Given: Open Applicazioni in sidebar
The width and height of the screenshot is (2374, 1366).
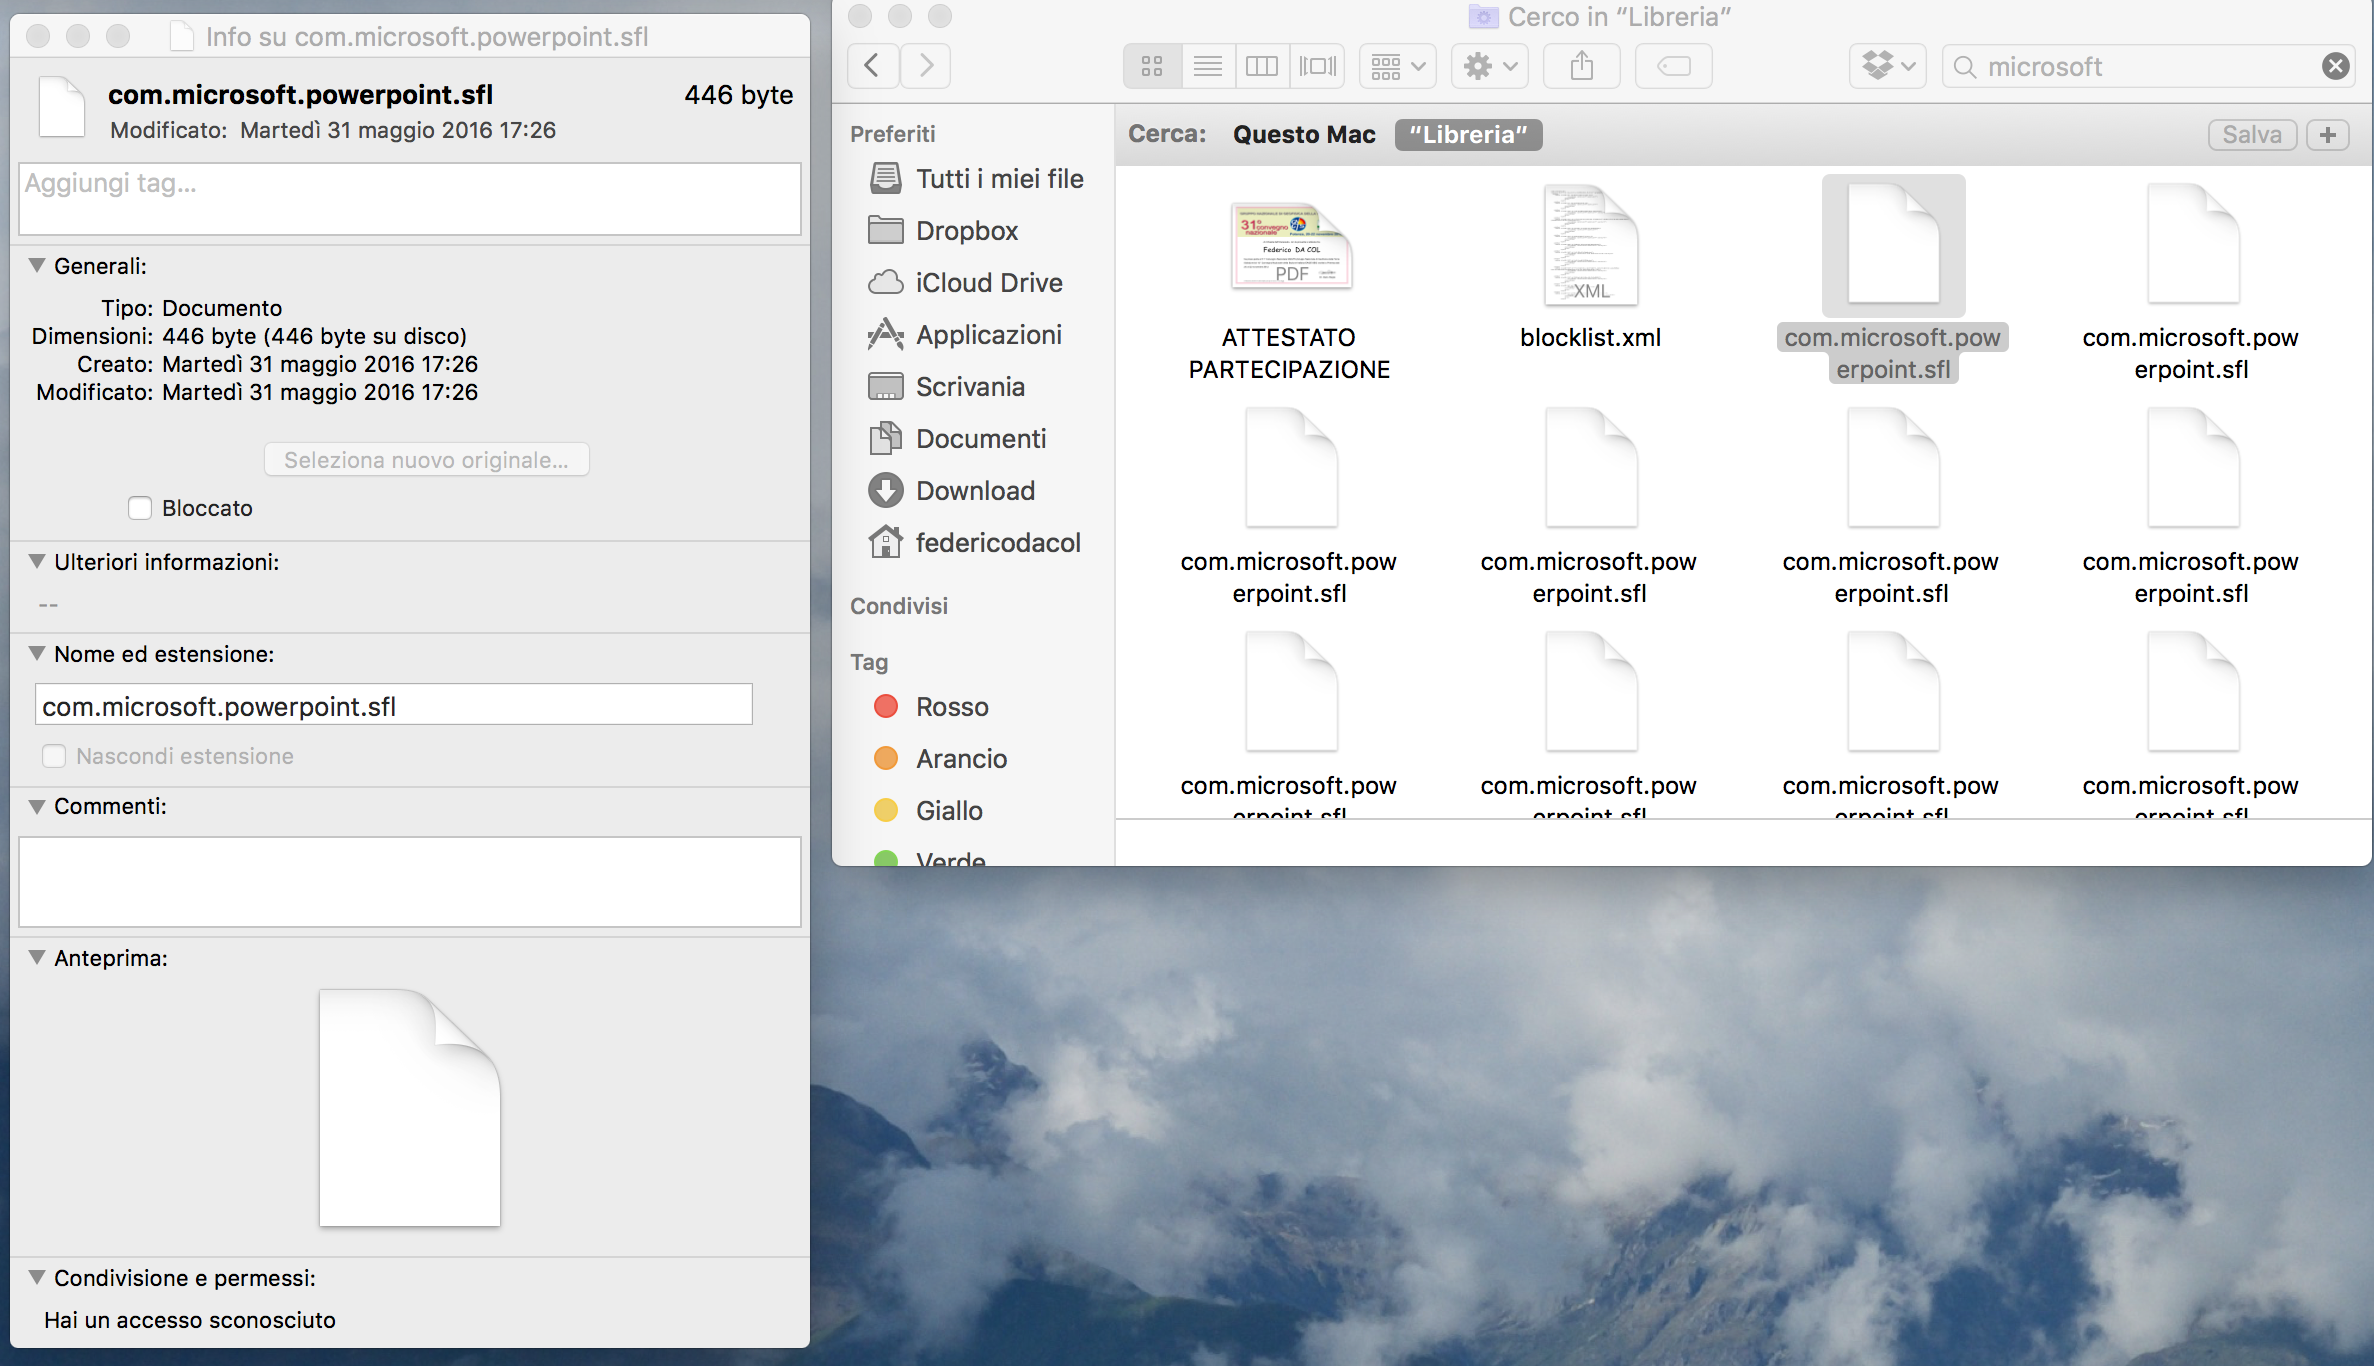Looking at the screenshot, I should (x=965, y=335).
